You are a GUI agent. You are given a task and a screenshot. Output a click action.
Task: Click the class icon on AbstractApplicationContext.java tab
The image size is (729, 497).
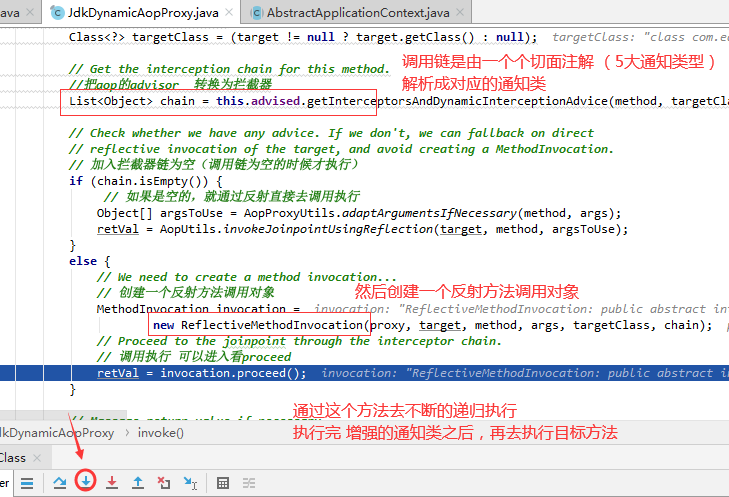[256, 13]
